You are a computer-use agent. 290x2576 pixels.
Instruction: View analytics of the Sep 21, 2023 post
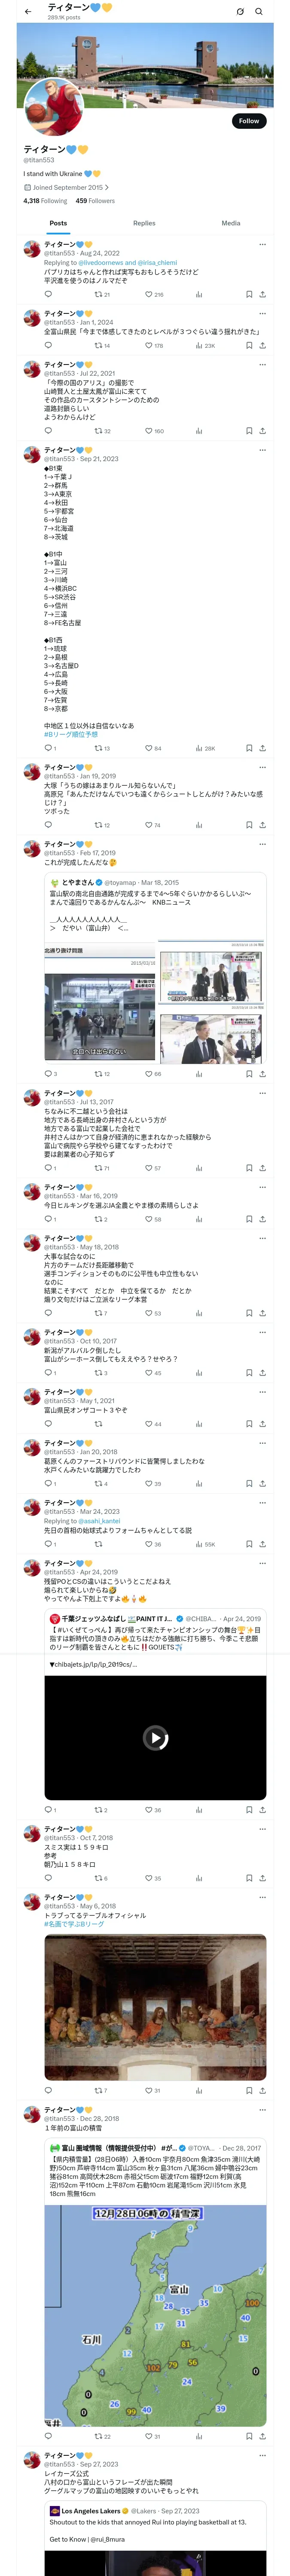click(199, 748)
